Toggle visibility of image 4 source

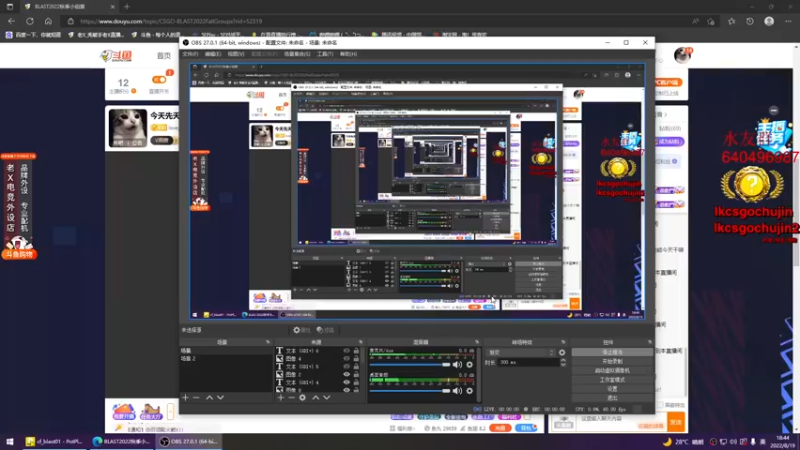coord(346,359)
